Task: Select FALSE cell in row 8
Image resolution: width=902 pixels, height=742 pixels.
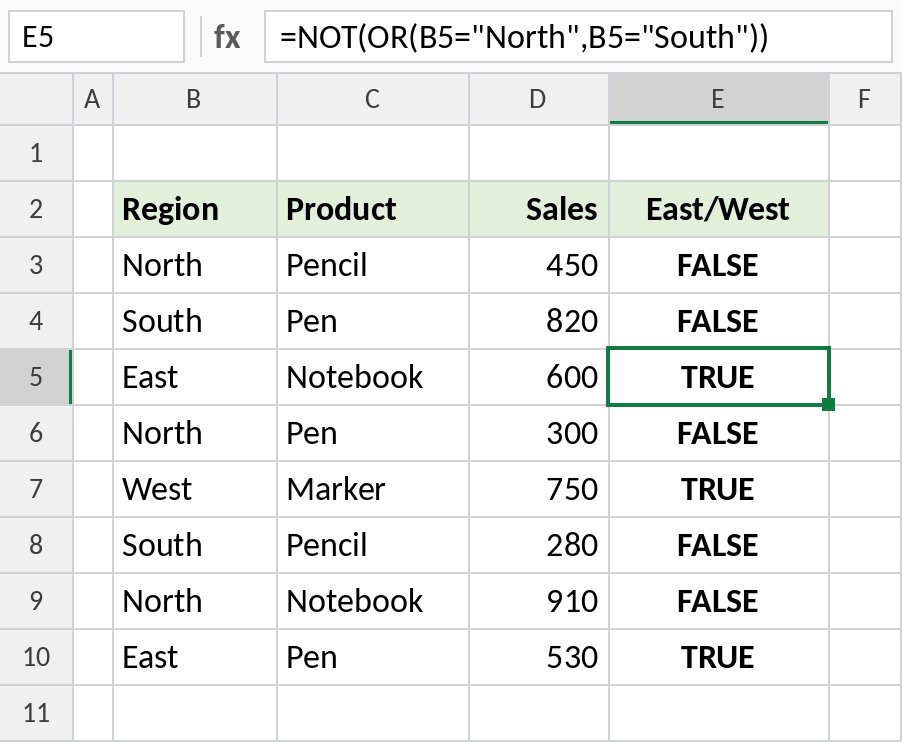Action: click(x=719, y=545)
